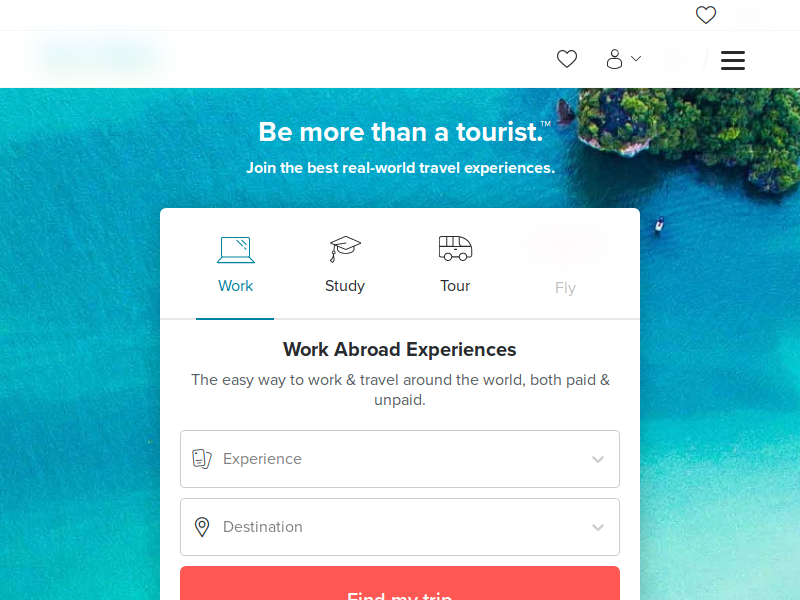This screenshot has height=600, width=800.
Task: Click the tickets icon in Experience field
Action: [202, 459]
